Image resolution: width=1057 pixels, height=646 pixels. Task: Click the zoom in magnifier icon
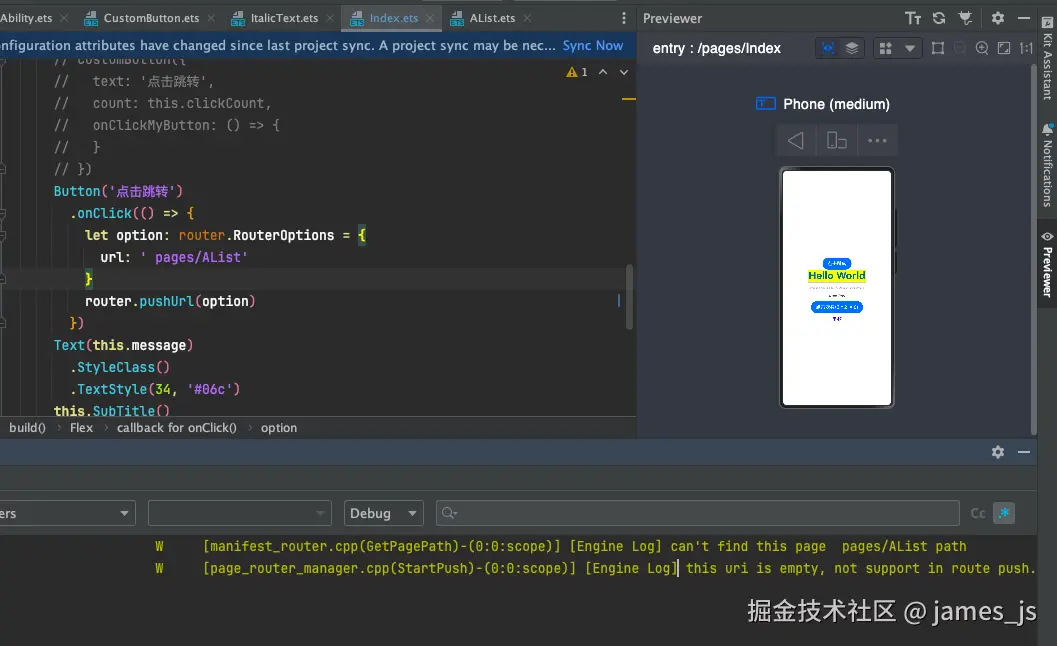(982, 48)
